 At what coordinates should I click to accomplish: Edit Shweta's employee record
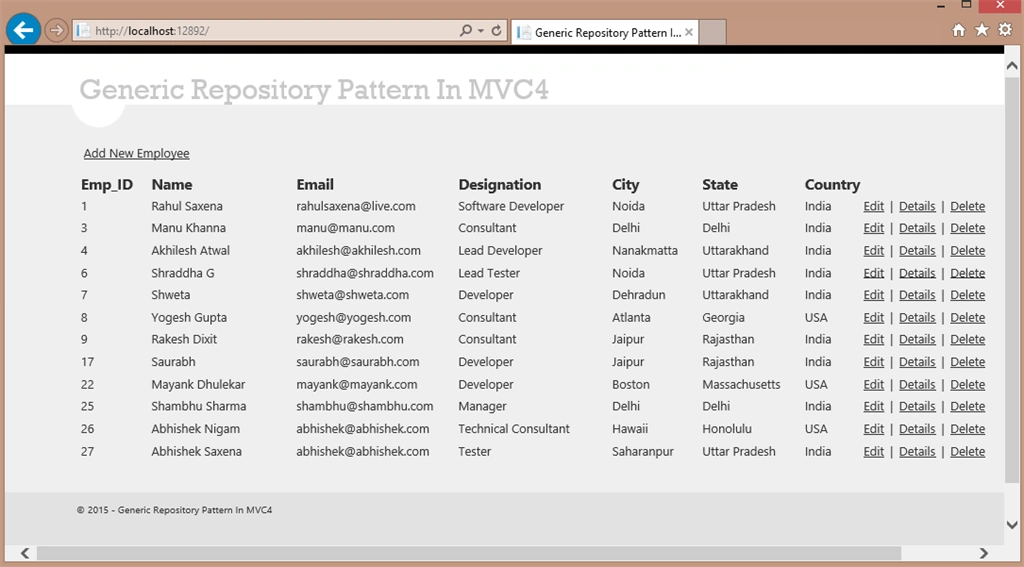[873, 295]
